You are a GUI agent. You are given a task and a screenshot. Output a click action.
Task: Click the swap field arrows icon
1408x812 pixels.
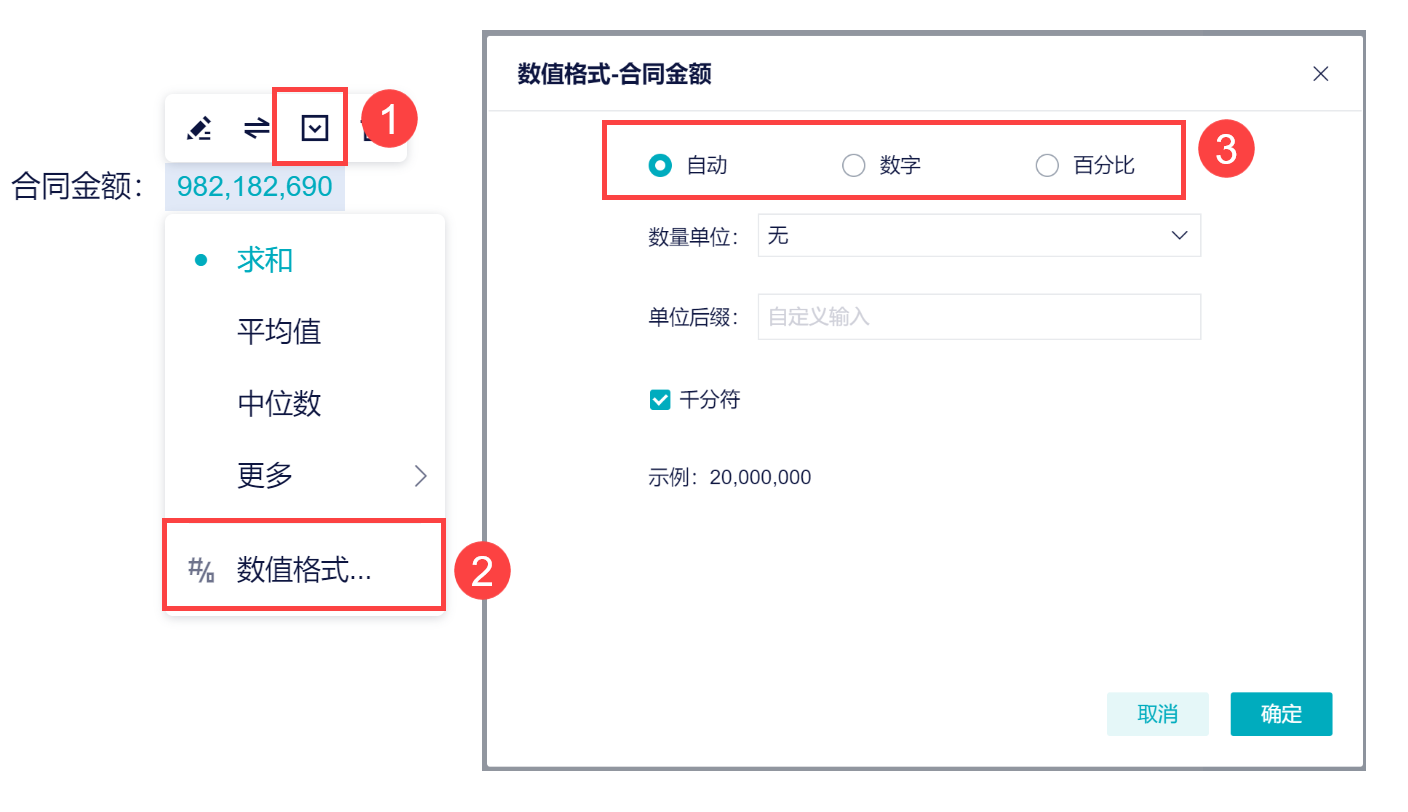point(257,128)
